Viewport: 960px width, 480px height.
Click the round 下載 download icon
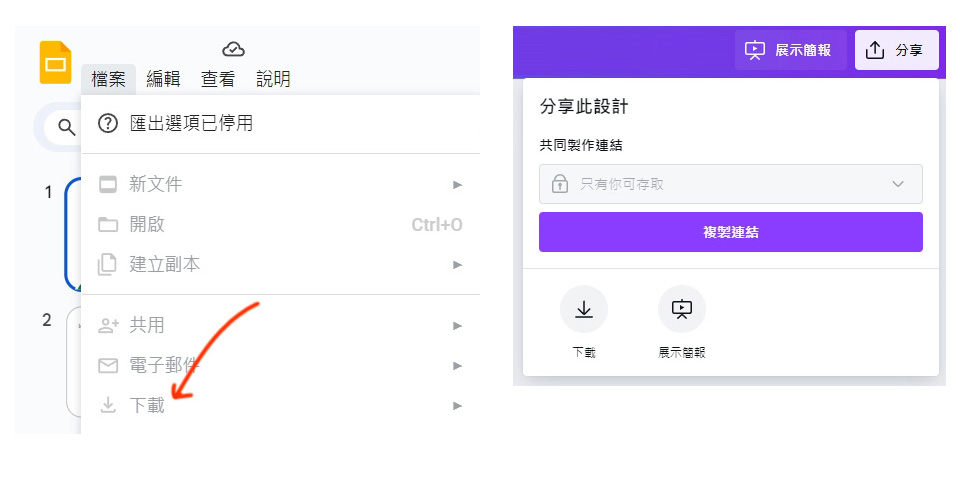click(x=584, y=309)
